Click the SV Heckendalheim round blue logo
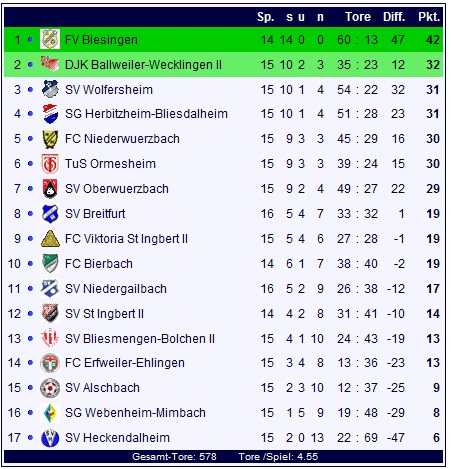 click(50, 438)
